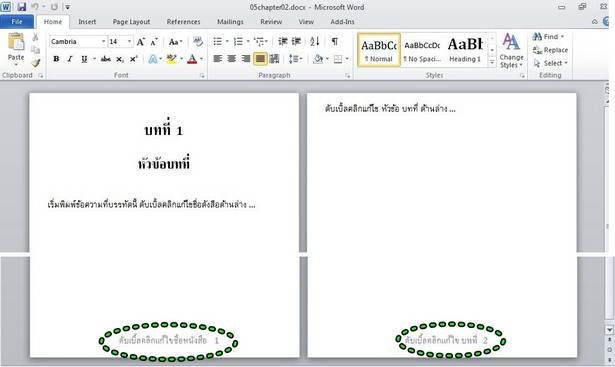Select the No Spacing style
Image resolution: width=615 pixels, height=367 pixels.
click(422, 50)
